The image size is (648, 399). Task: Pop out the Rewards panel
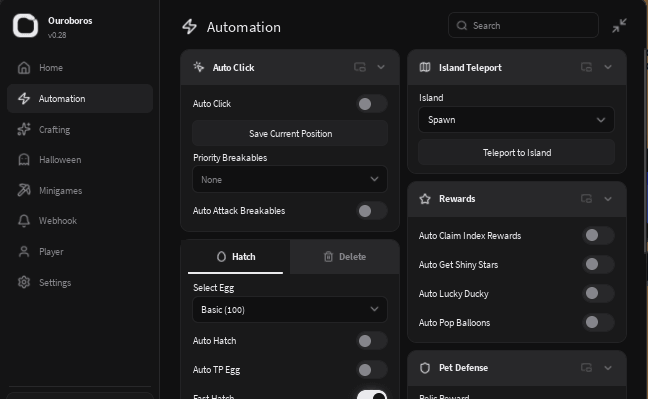[586, 199]
